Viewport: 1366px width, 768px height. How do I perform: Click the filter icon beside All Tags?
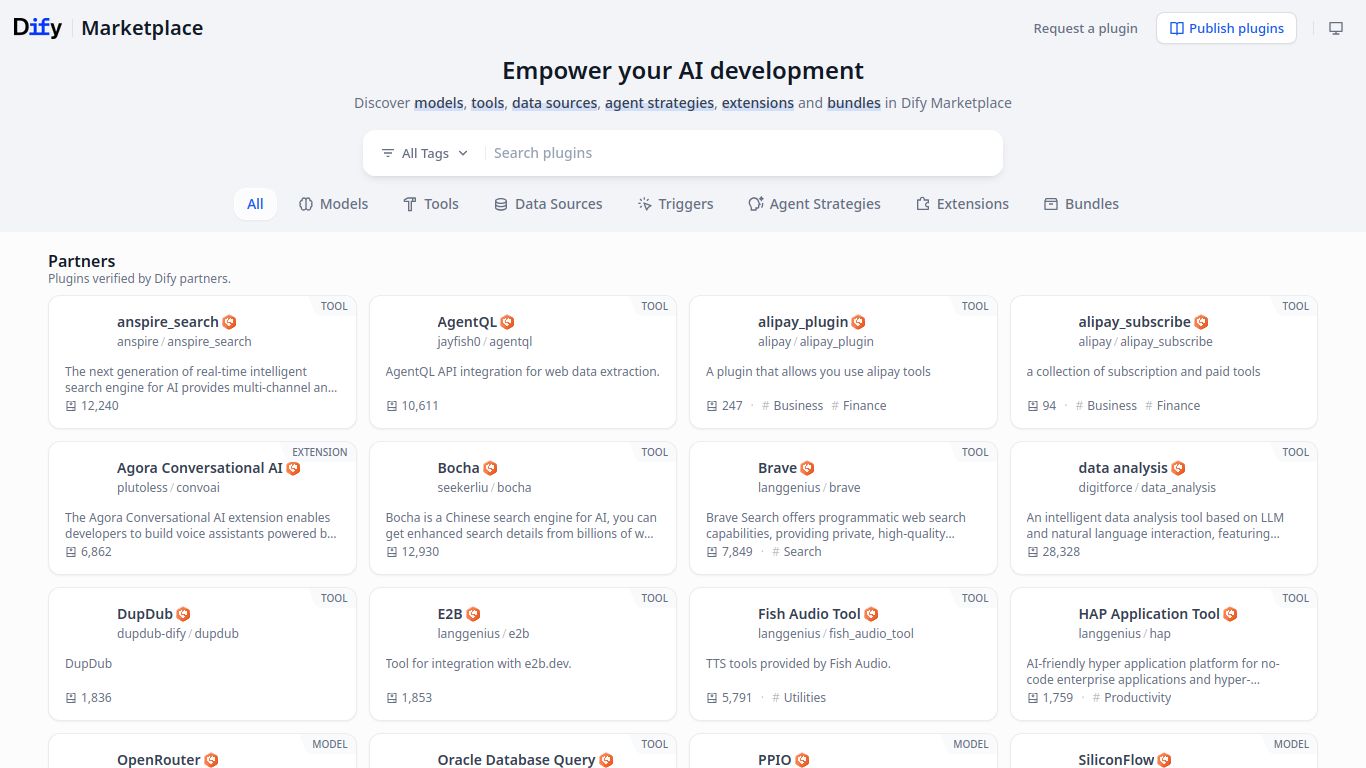(x=389, y=152)
